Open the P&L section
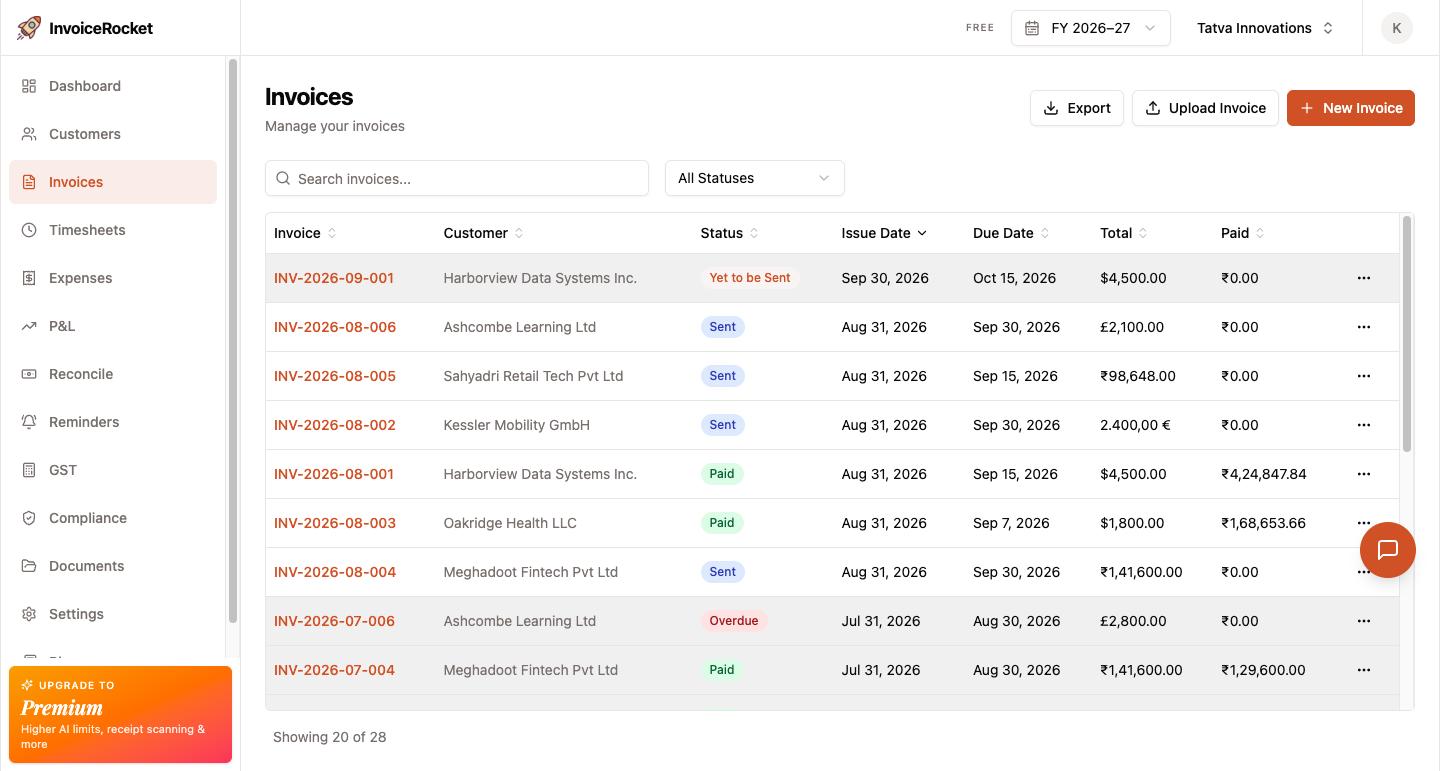 113,326
